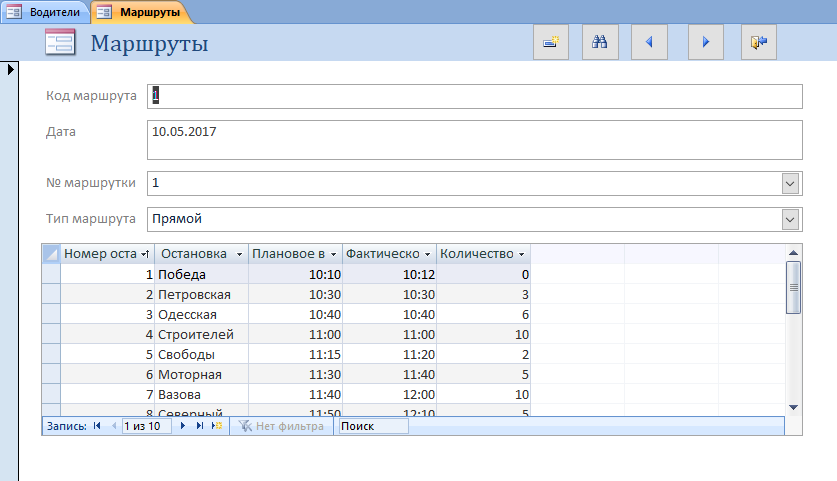Select the Вазова stop cell
This screenshot has height=481, width=837.
[x=202, y=395]
